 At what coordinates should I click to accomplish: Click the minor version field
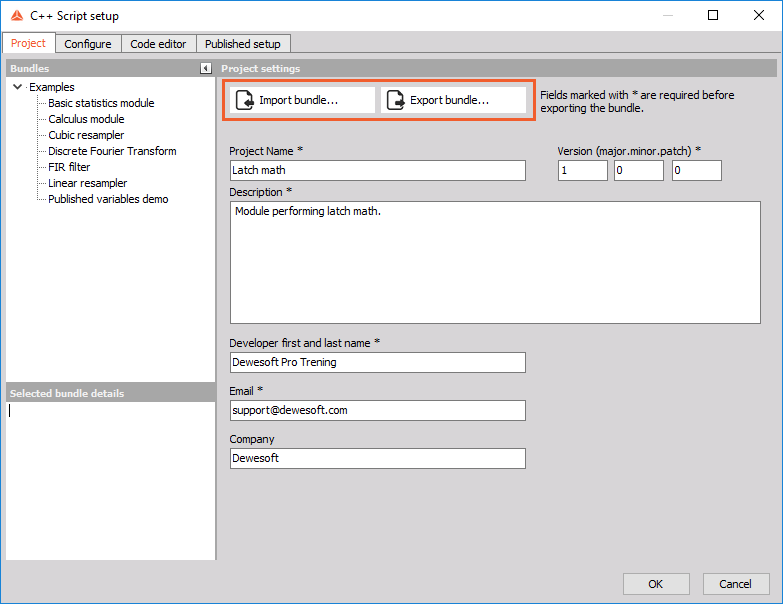pos(639,170)
